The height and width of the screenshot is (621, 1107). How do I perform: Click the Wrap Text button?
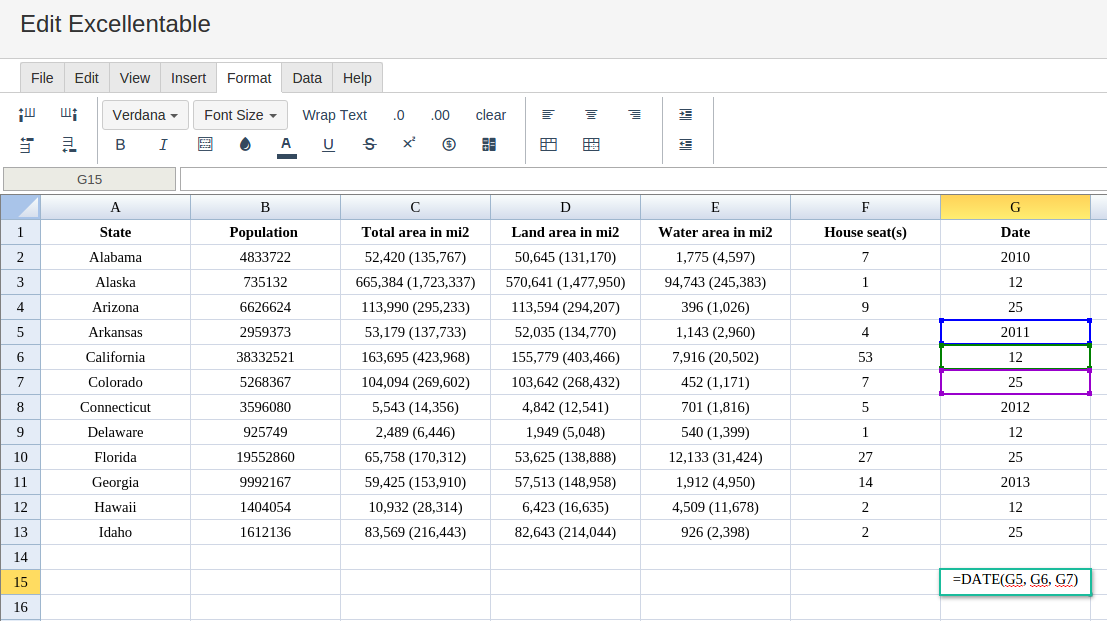[x=334, y=115]
